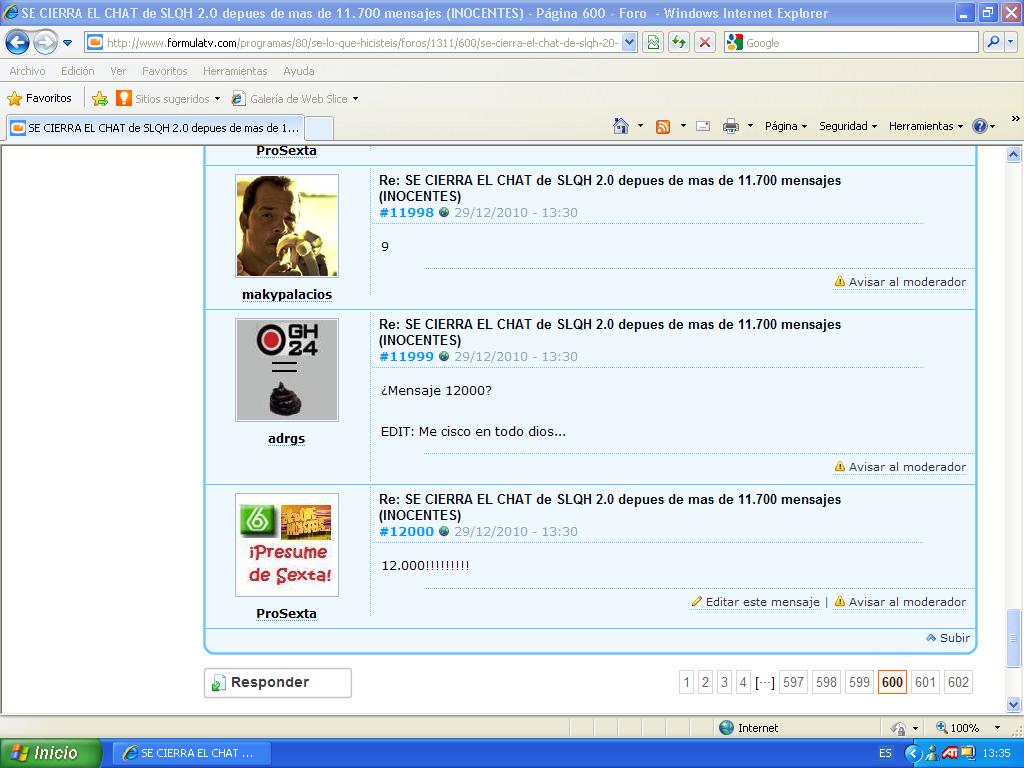Click the Print icon in command bar
The height and width of the screenshot is (768, 1024).
click(731, 126)
